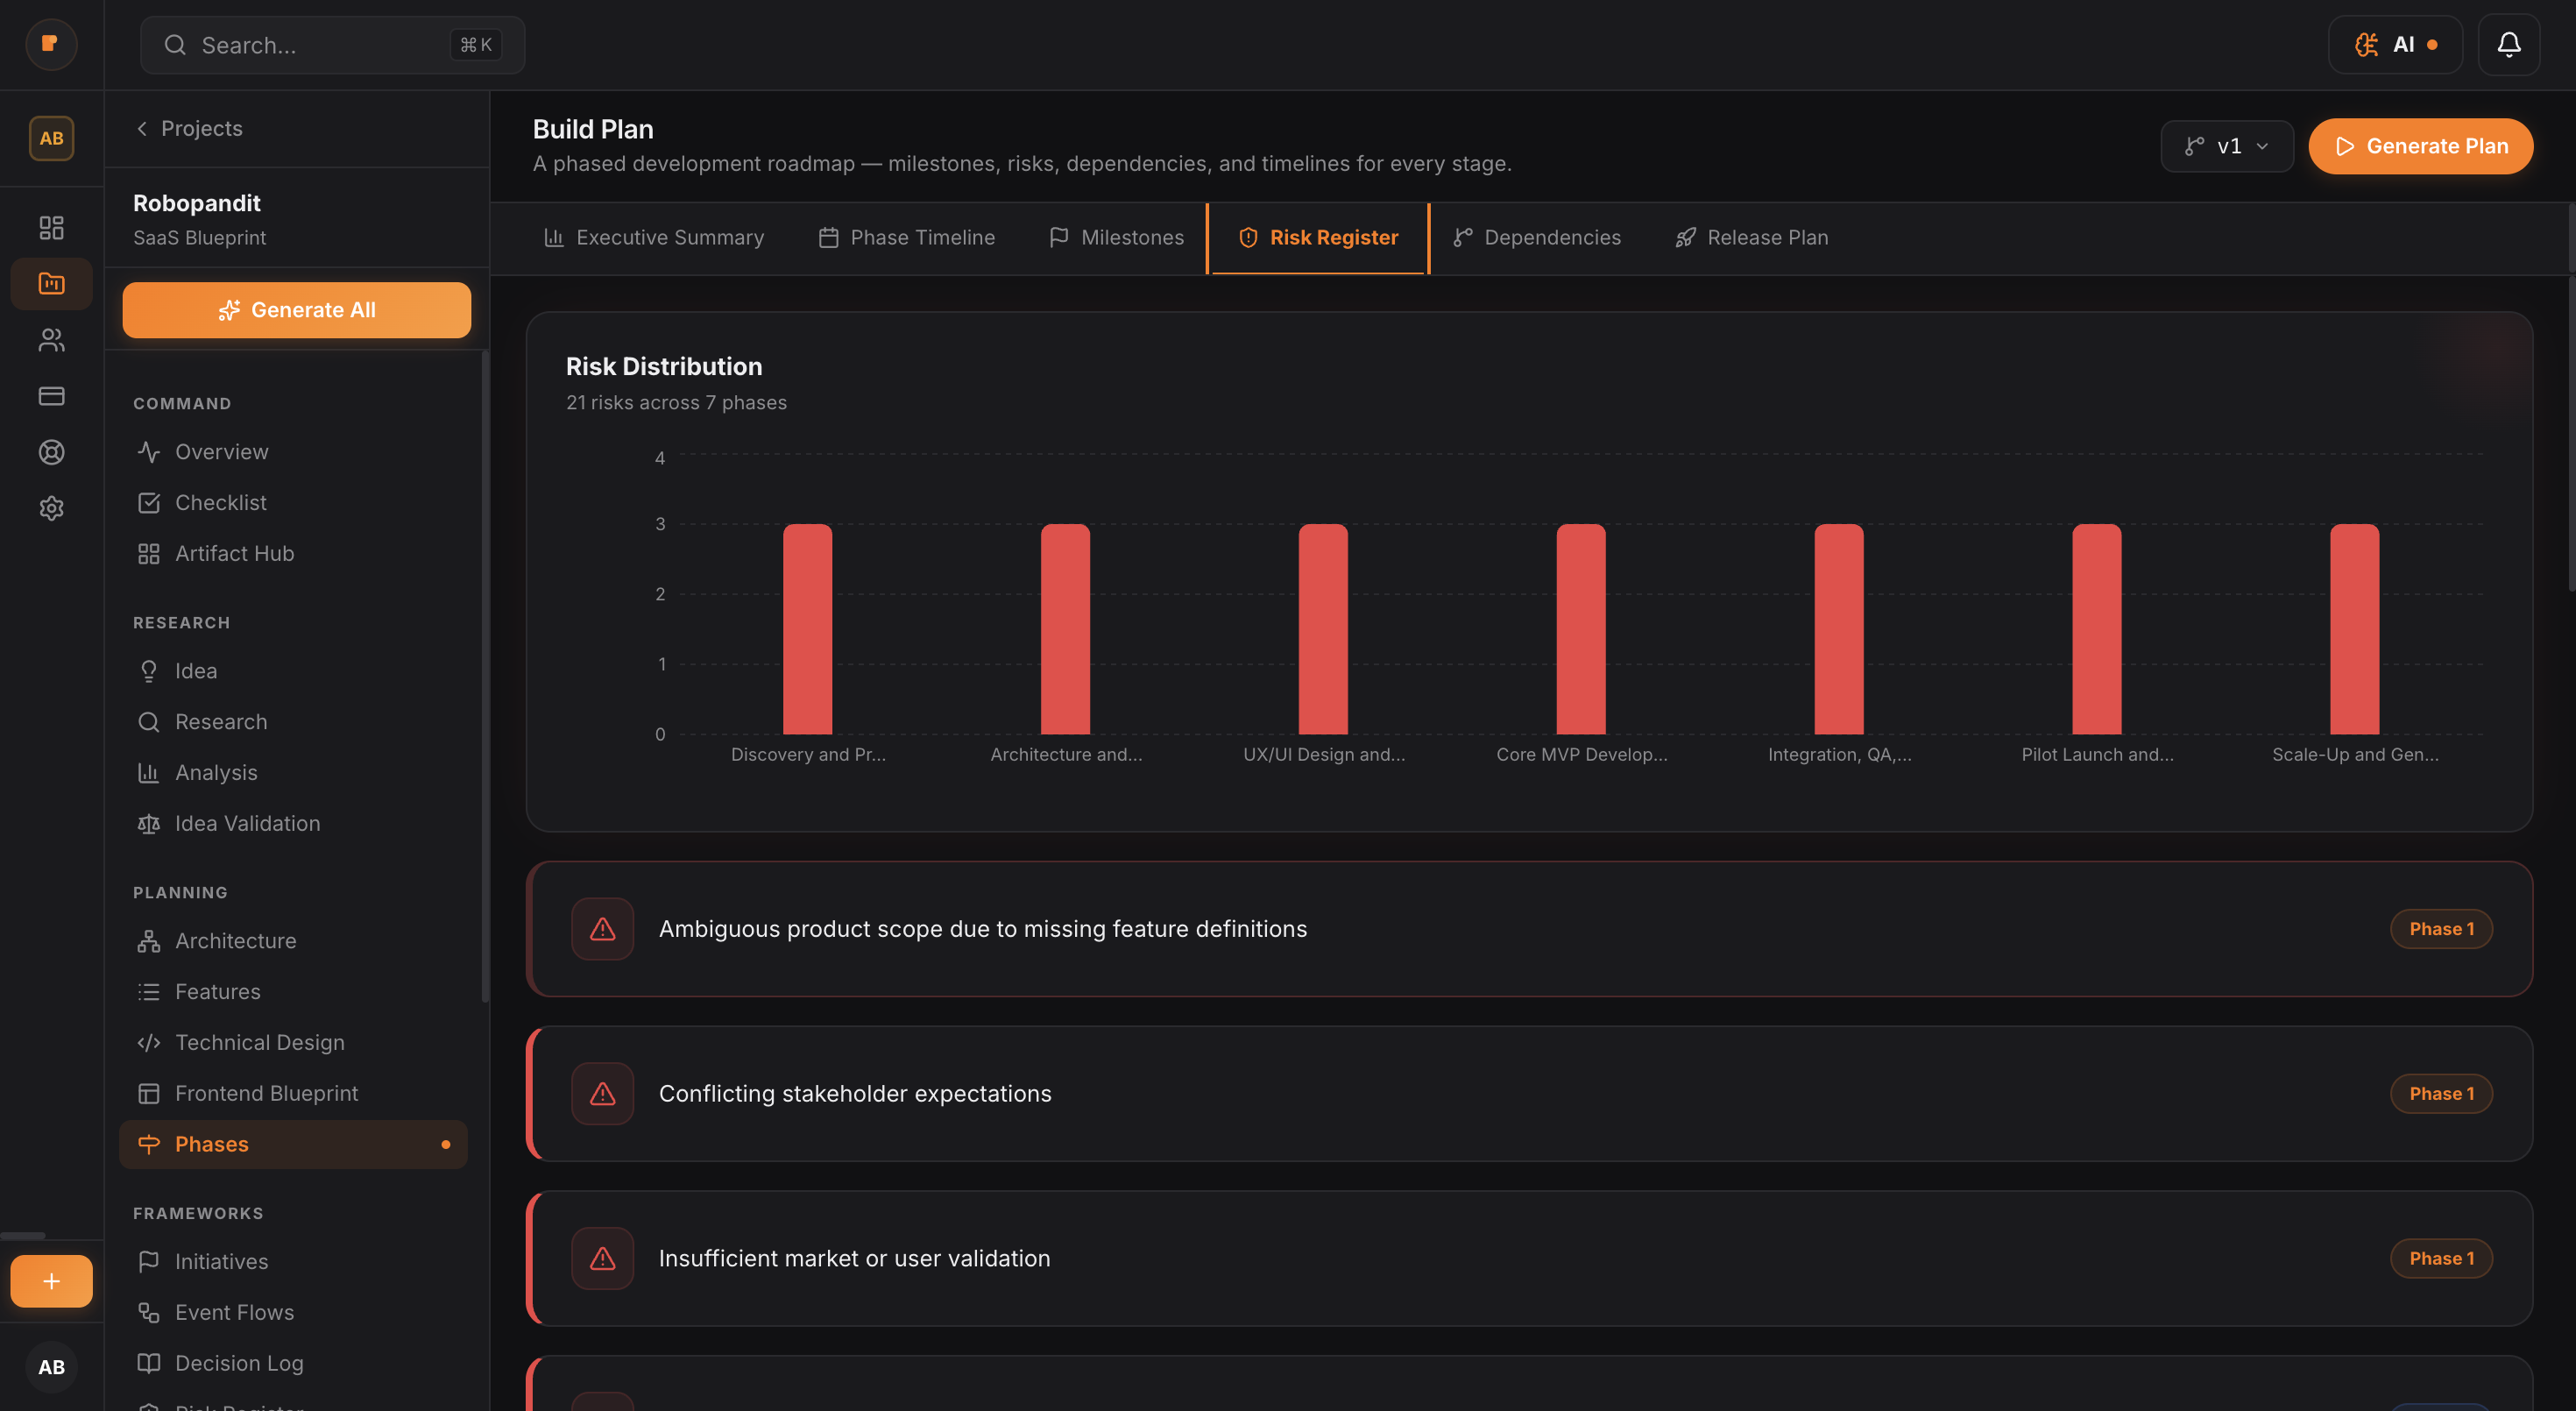Click the billing card icon in the sidebar
Viewport: 2576px width, 1411px height.
click(x=51, y=396)
